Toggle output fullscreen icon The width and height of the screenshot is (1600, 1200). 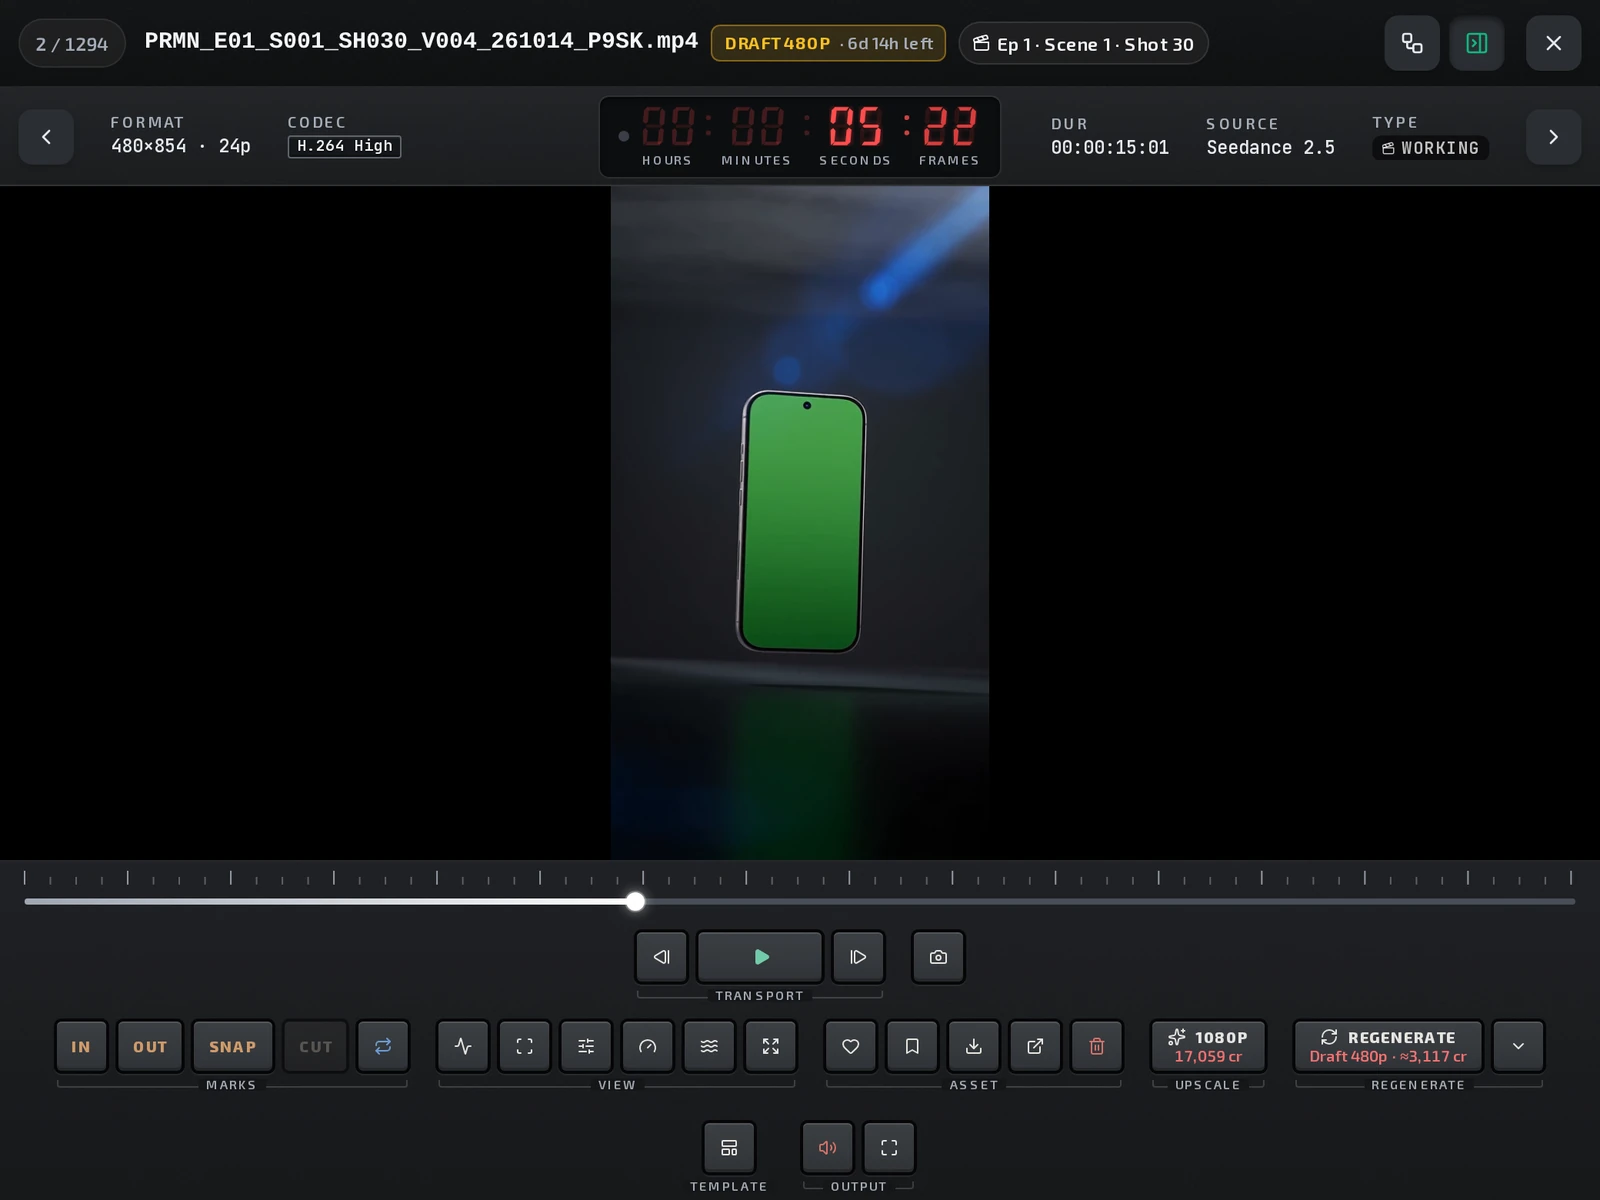point(889,1148)
